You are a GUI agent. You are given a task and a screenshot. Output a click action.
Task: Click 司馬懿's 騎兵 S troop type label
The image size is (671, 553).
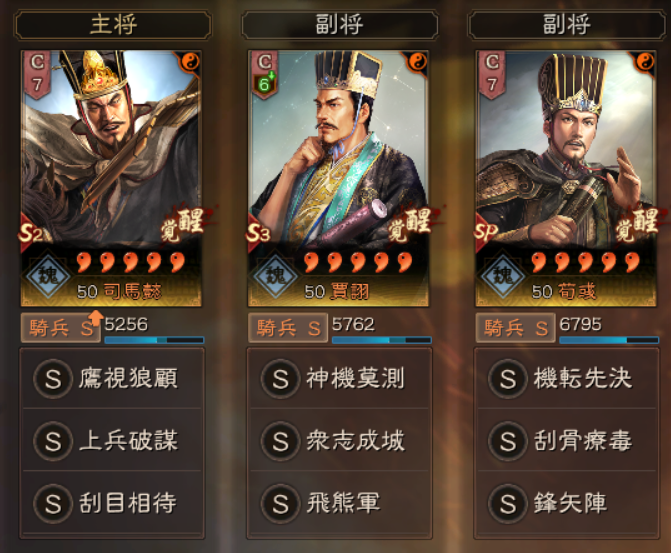pyautogui.click(x=61, y=328)
